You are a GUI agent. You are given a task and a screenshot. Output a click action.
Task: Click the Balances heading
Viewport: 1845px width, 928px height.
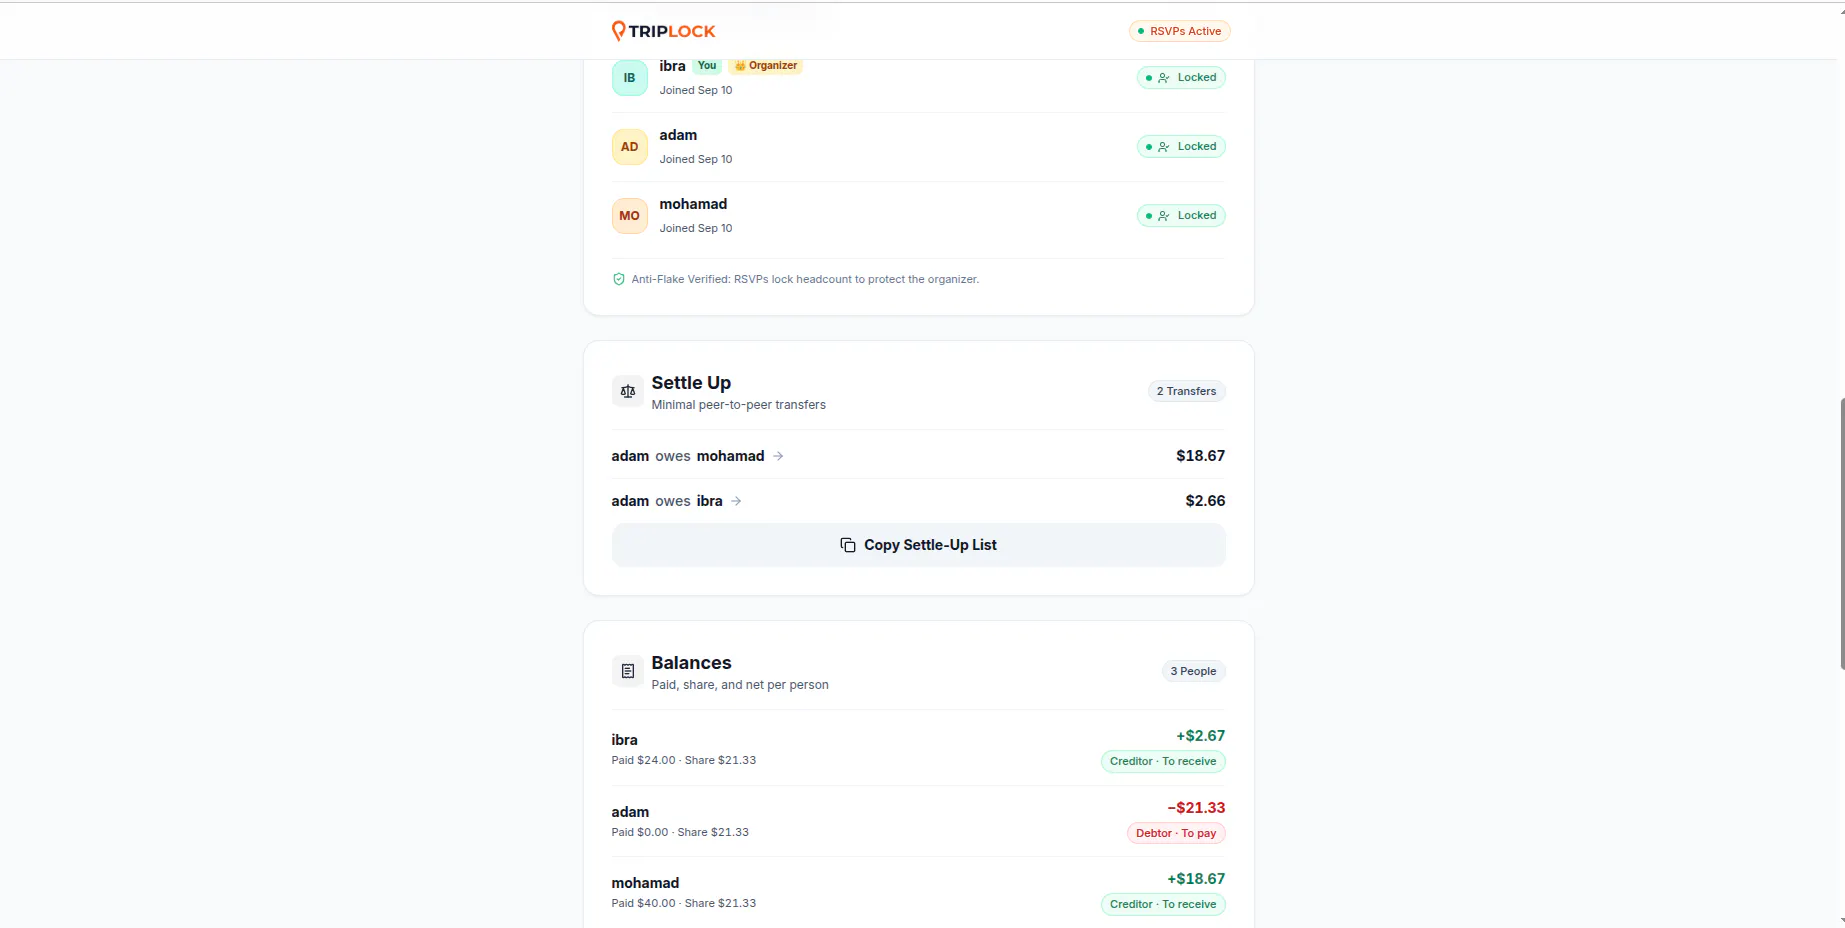pos(691,663)
